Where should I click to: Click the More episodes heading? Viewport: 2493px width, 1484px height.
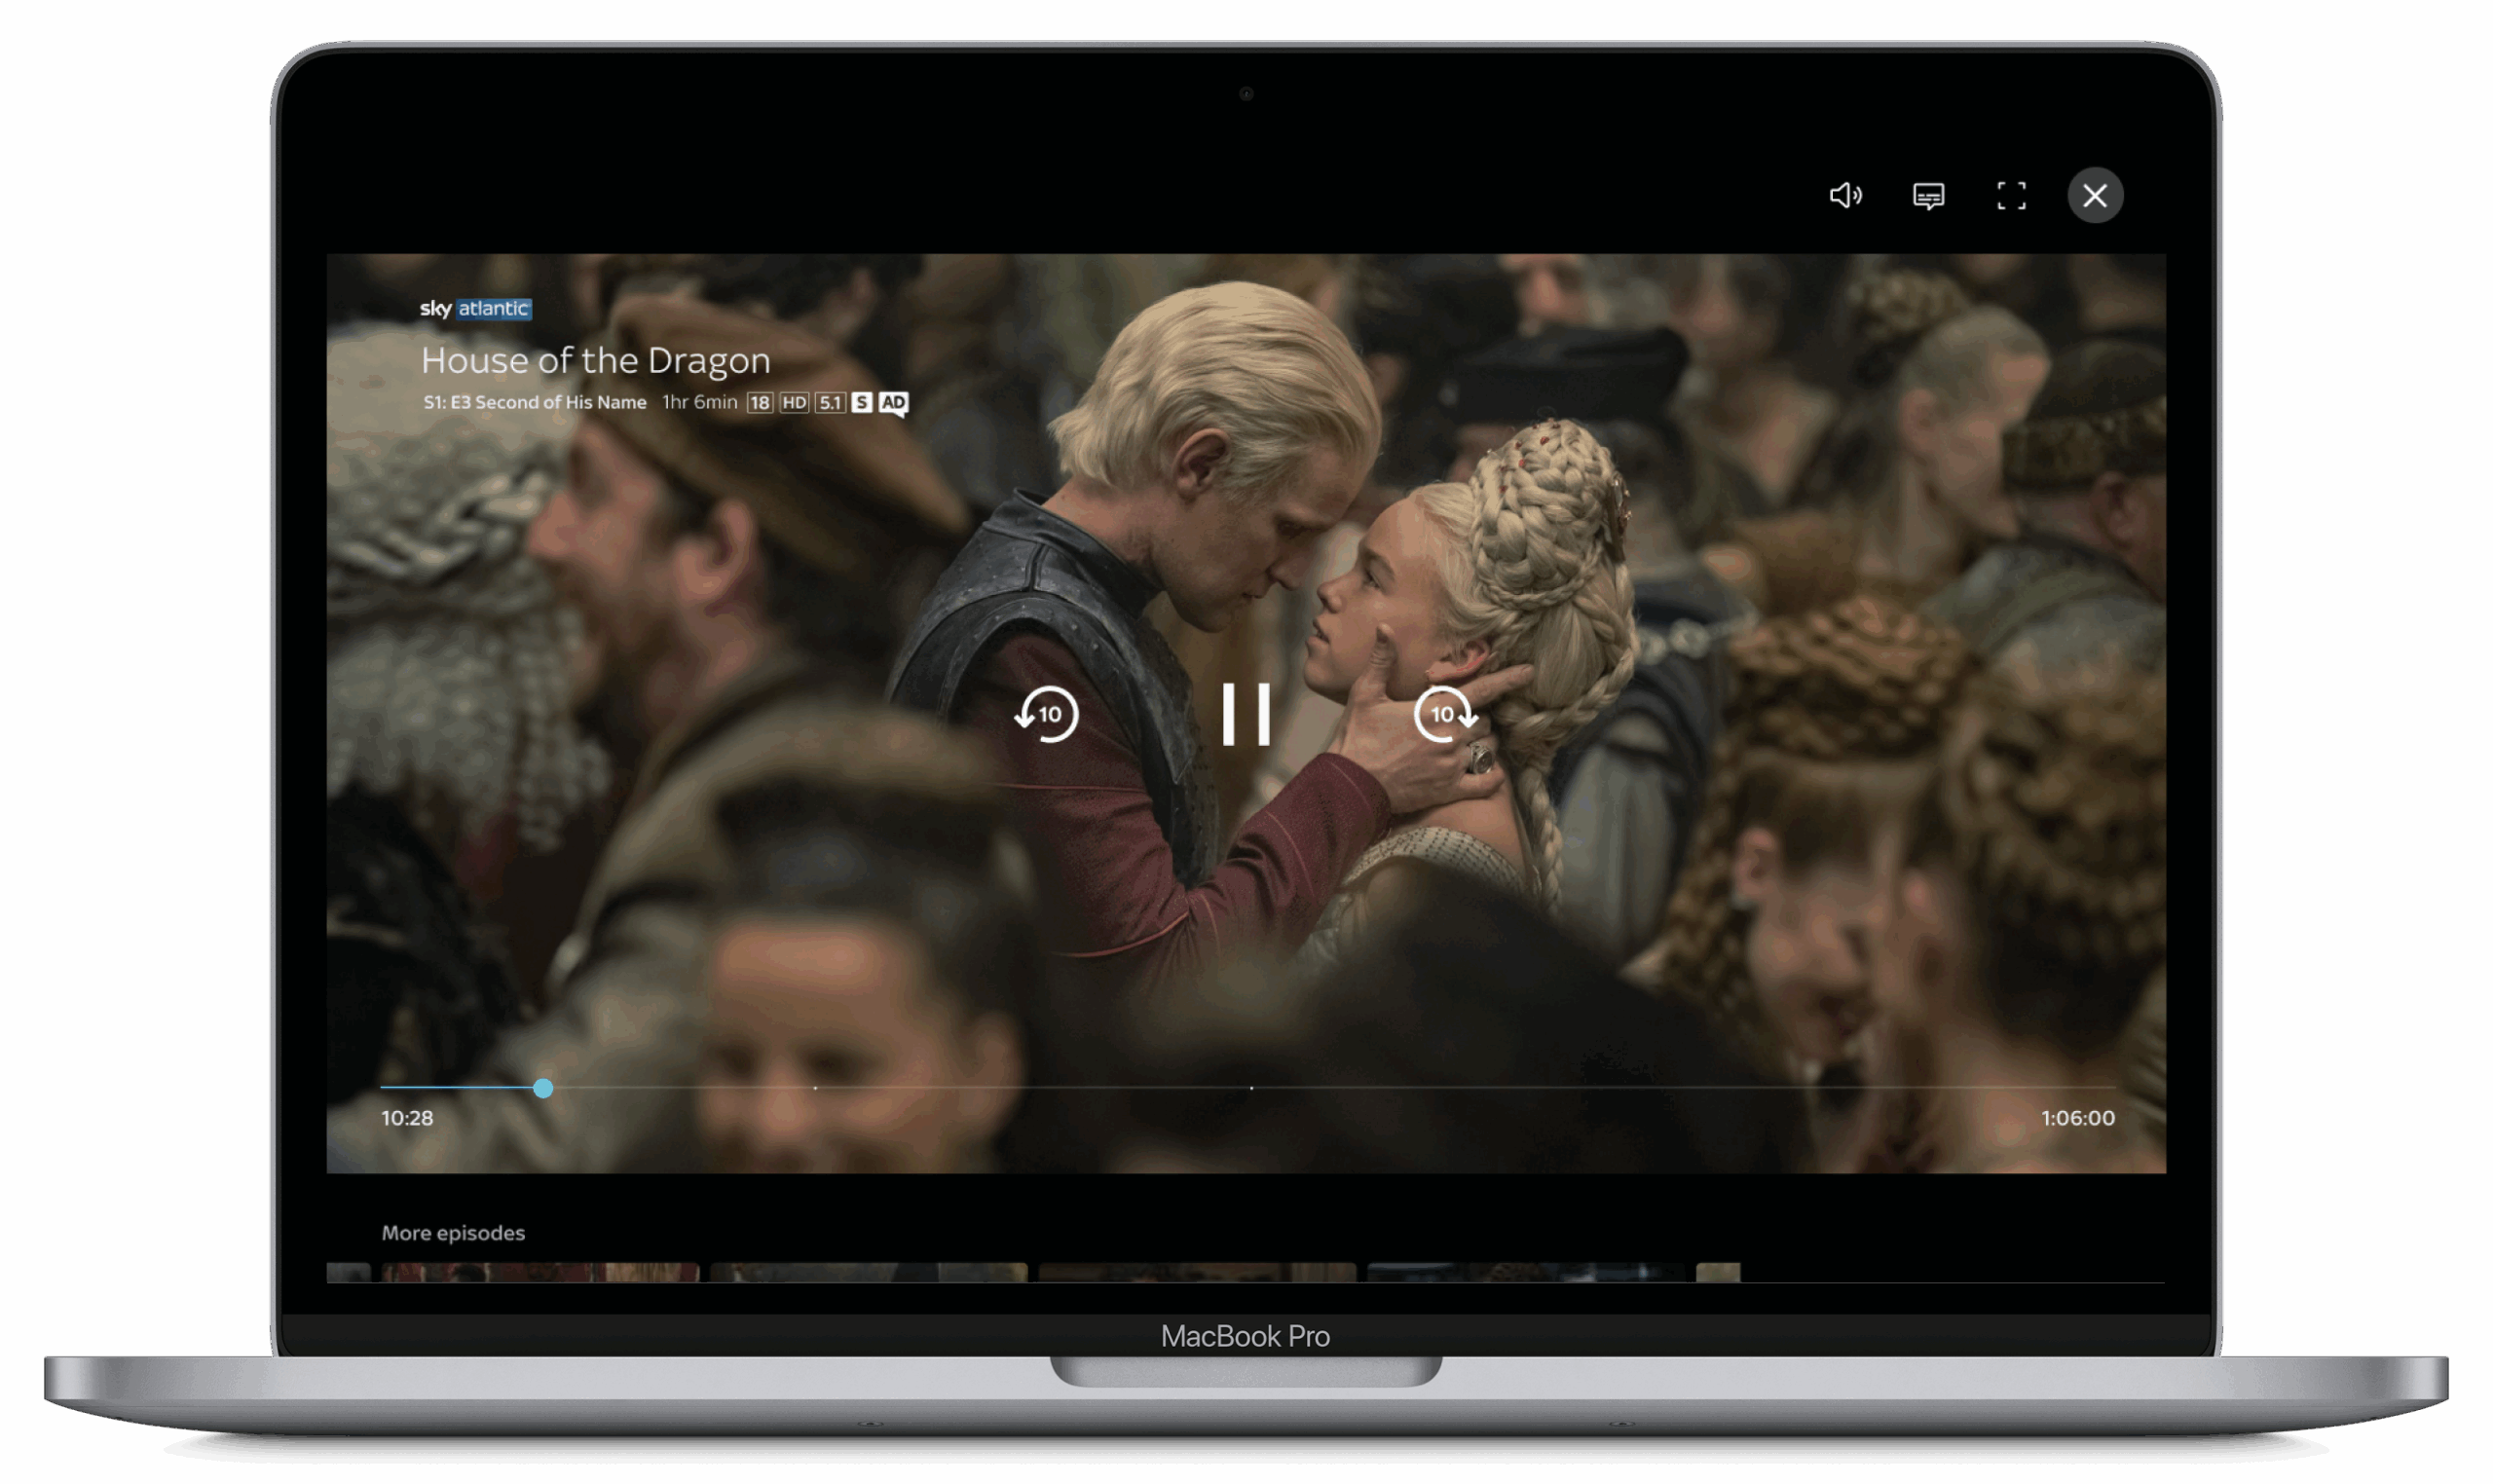coord(453,1233)
